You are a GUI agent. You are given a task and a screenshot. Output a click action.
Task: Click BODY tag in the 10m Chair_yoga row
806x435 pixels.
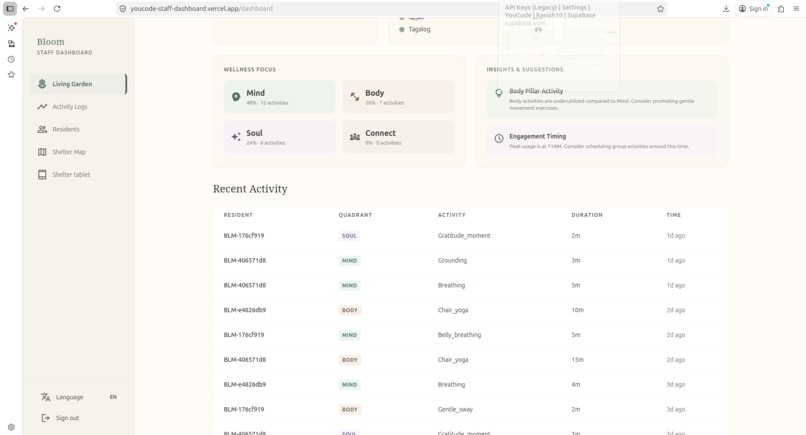tap(350, 311)
